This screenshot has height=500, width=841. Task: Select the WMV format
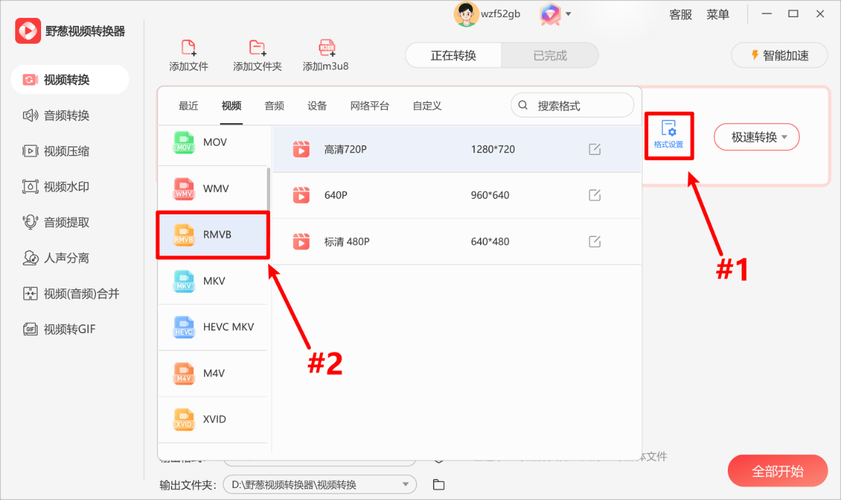tap(213, 189)
